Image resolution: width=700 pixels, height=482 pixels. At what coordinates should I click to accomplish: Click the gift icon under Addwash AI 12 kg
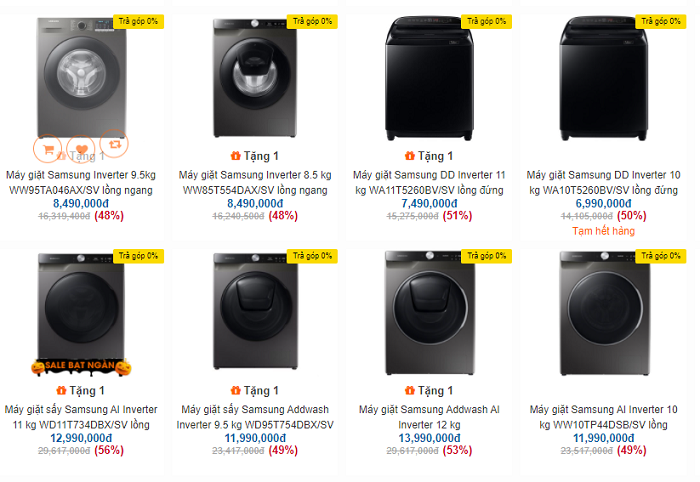click(410, 391)
